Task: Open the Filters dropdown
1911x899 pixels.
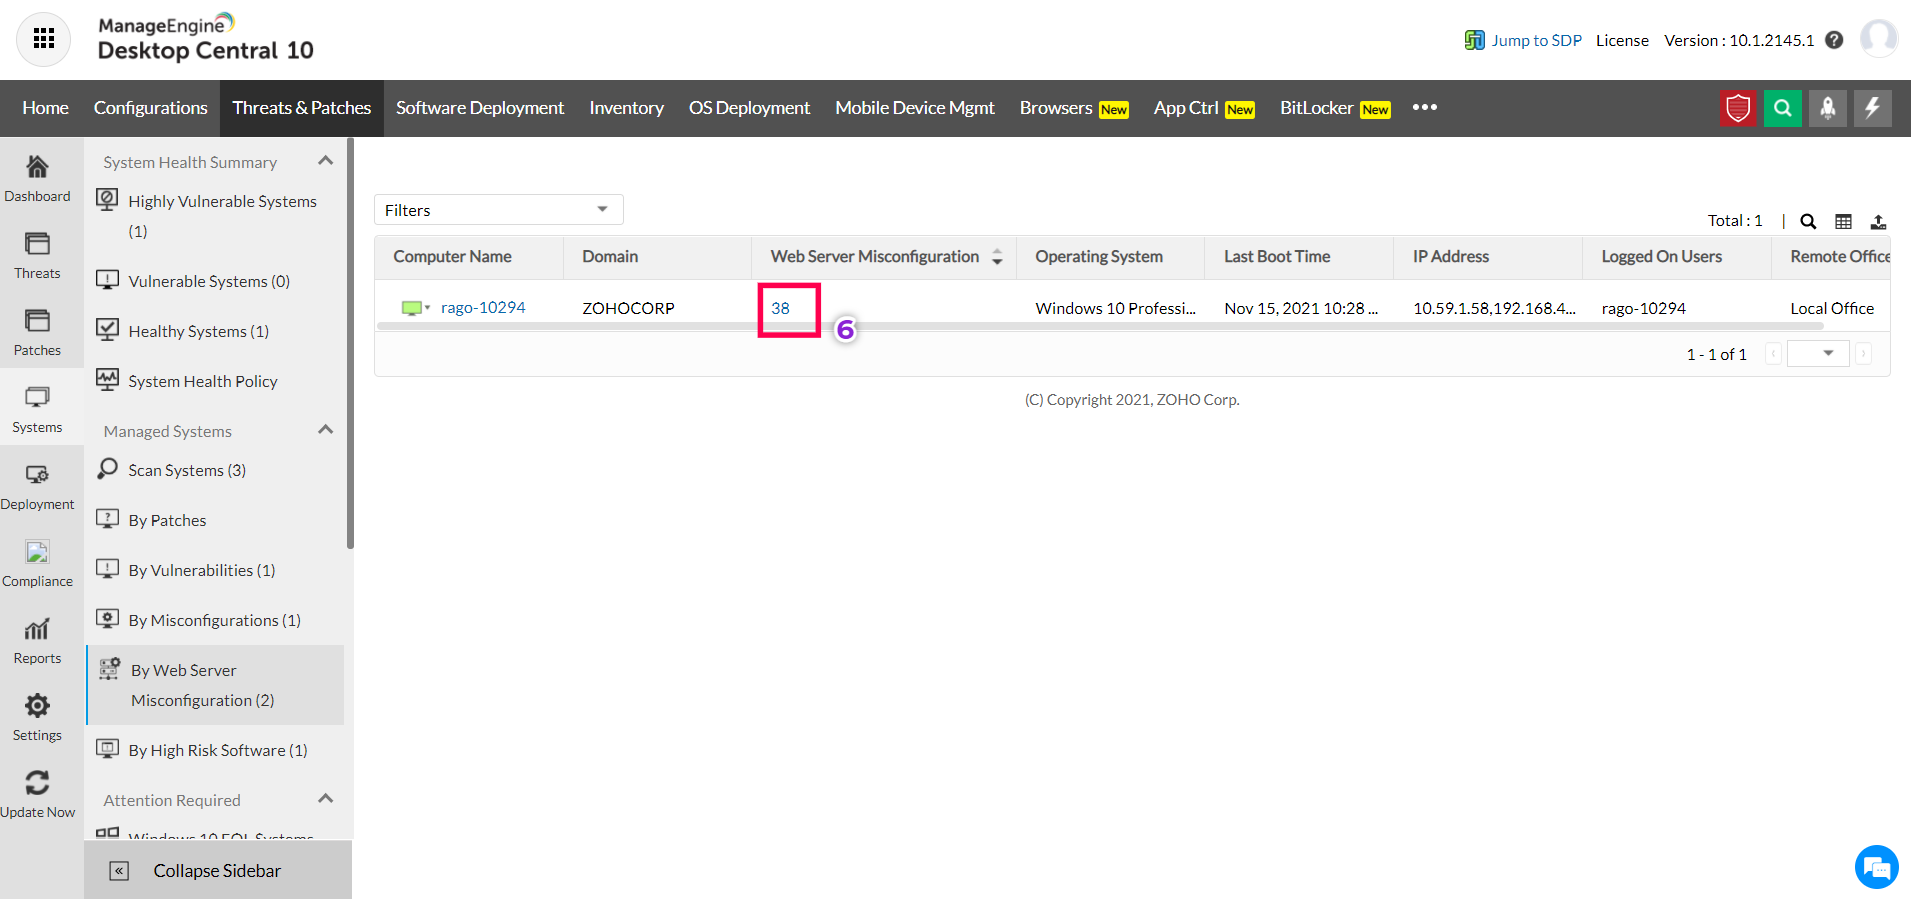Action: tap(499, 210)
